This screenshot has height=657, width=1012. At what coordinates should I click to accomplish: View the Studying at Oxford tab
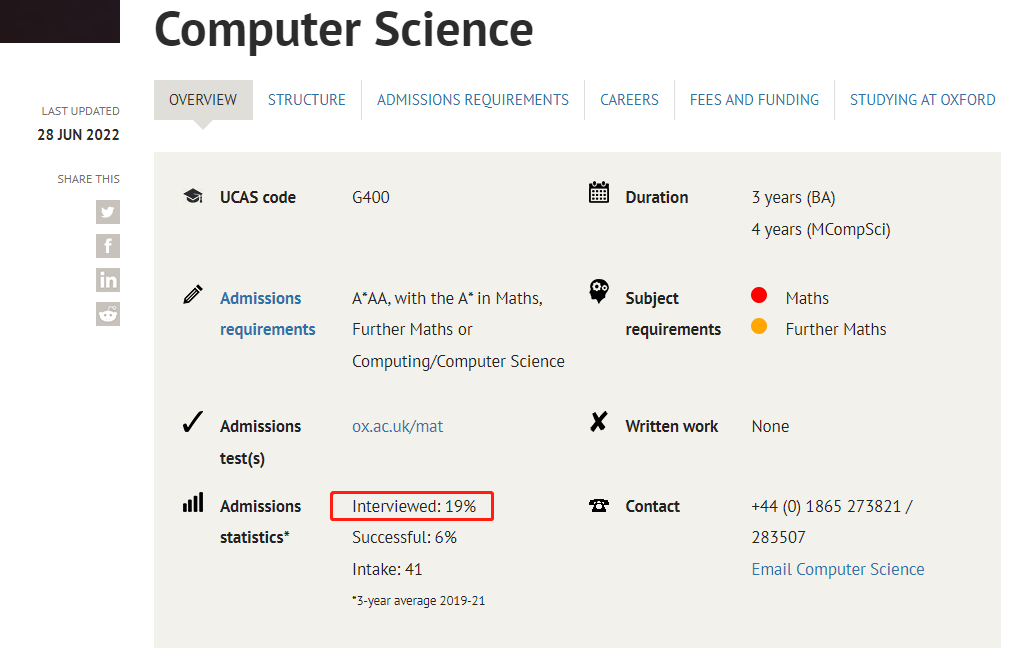point(922,100)
